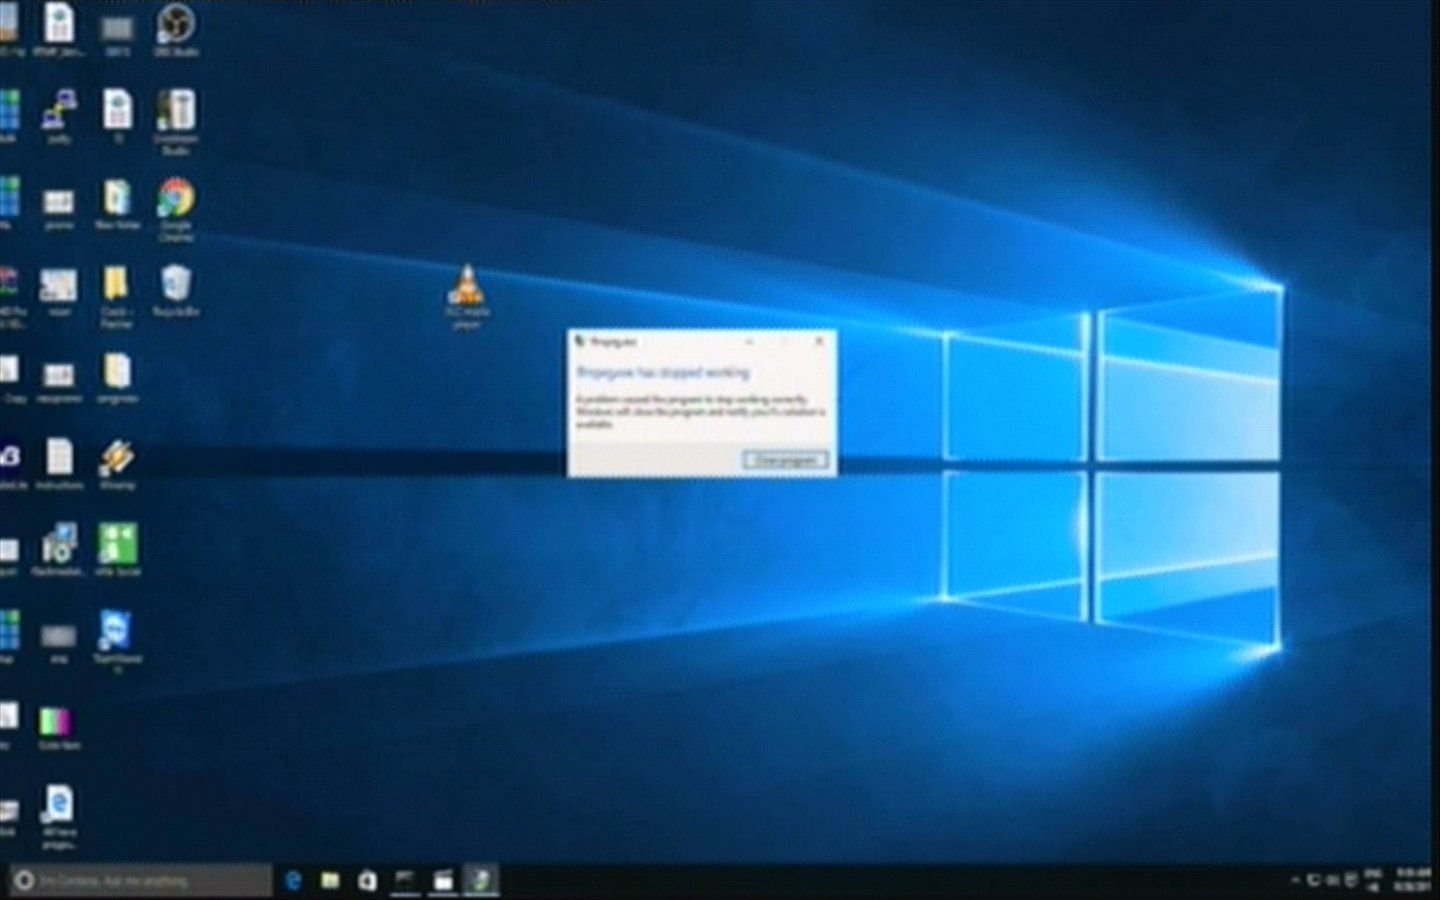Select the Instructions text file icon
This screenshot has height=900, width=1440.
pyautogui.click(x=59, y=464)
